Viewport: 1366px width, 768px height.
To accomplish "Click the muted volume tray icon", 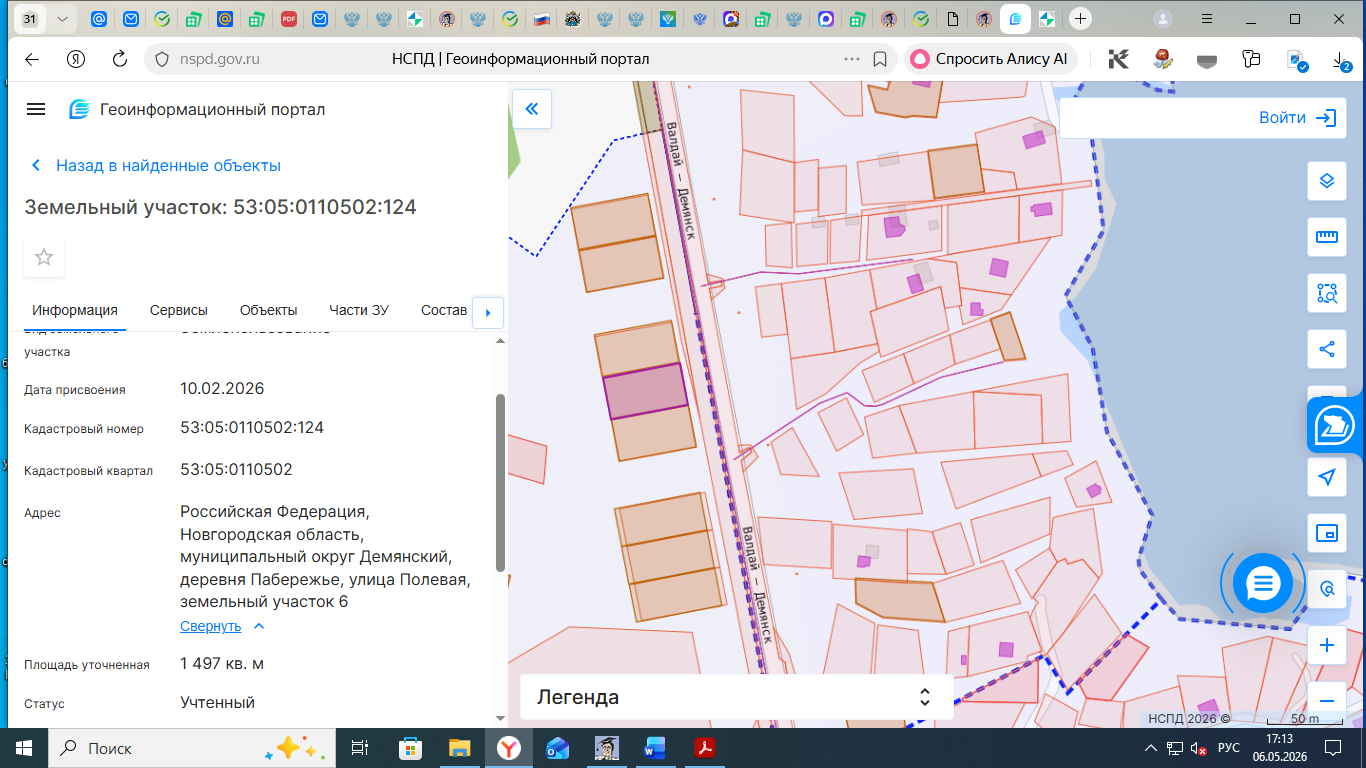I will click(x=1197, y=748).
